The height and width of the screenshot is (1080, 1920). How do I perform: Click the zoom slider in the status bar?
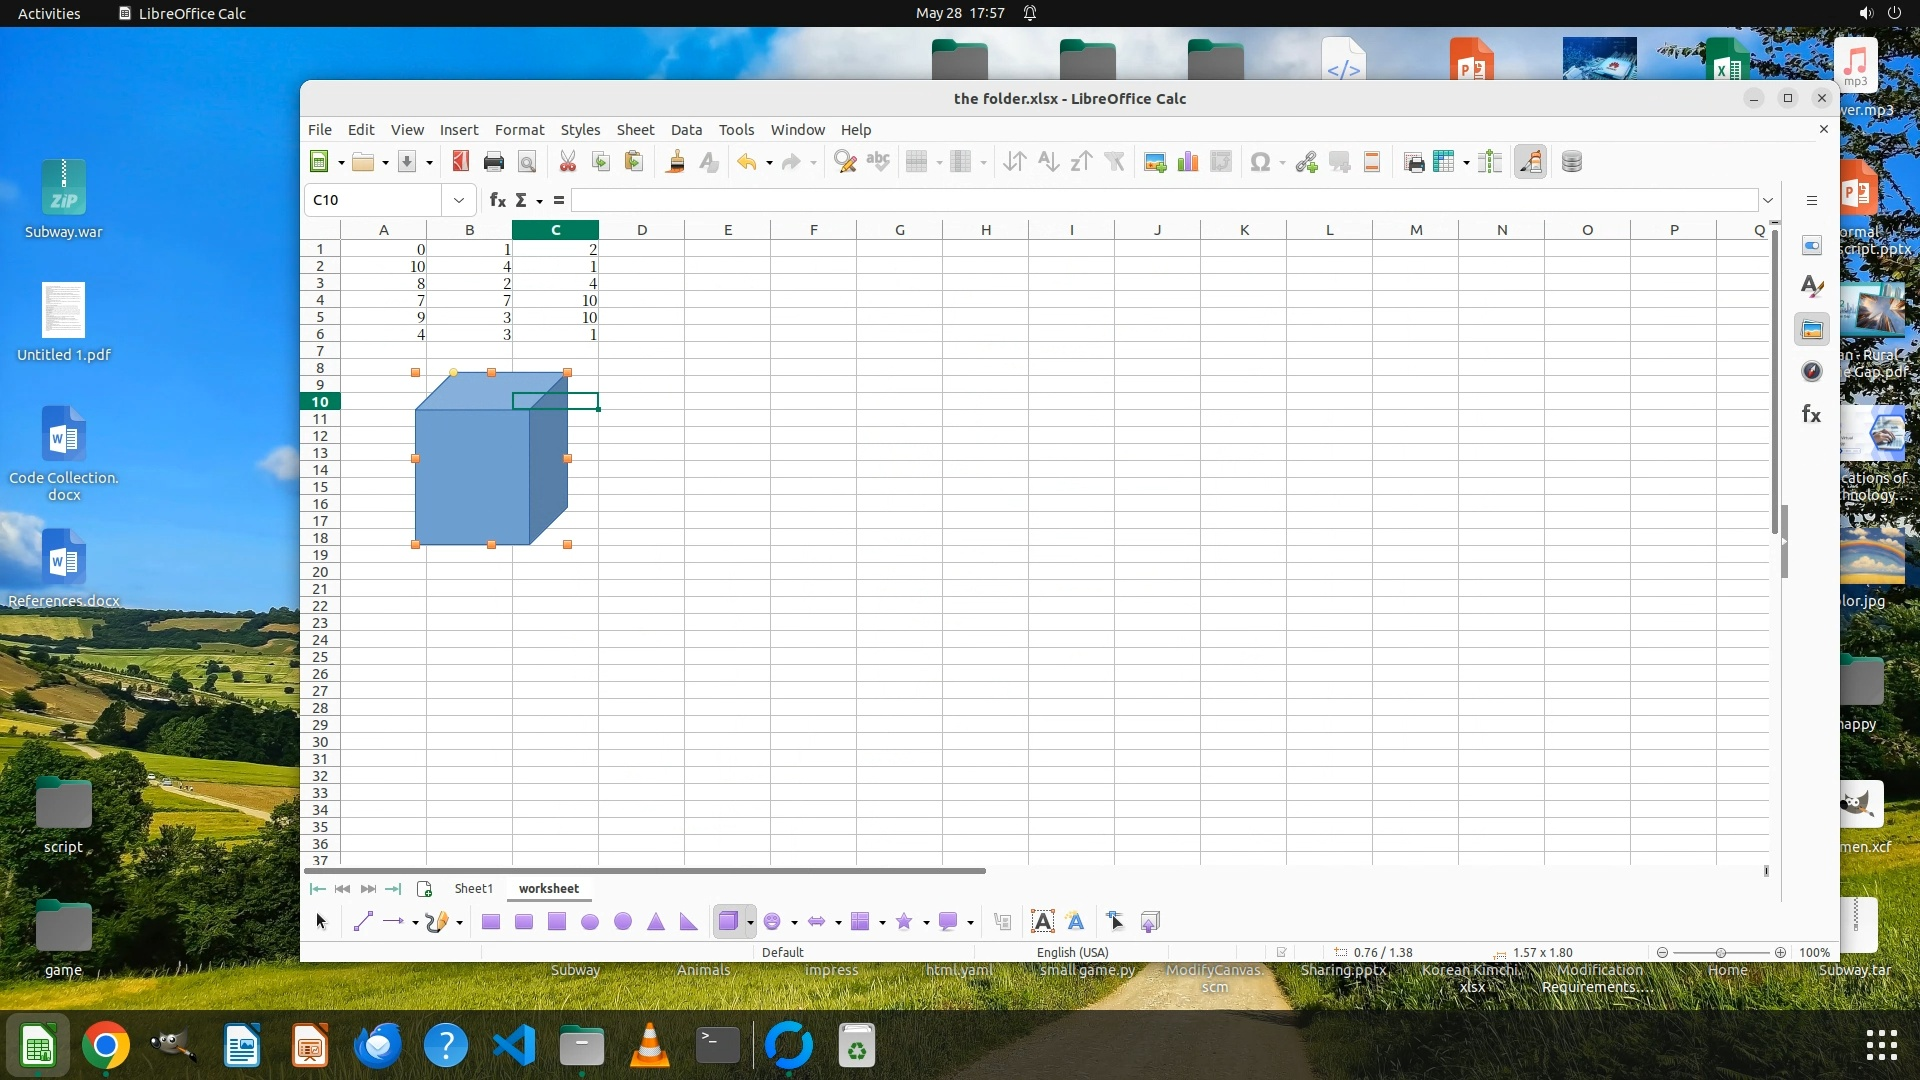tap(1720, 952)
